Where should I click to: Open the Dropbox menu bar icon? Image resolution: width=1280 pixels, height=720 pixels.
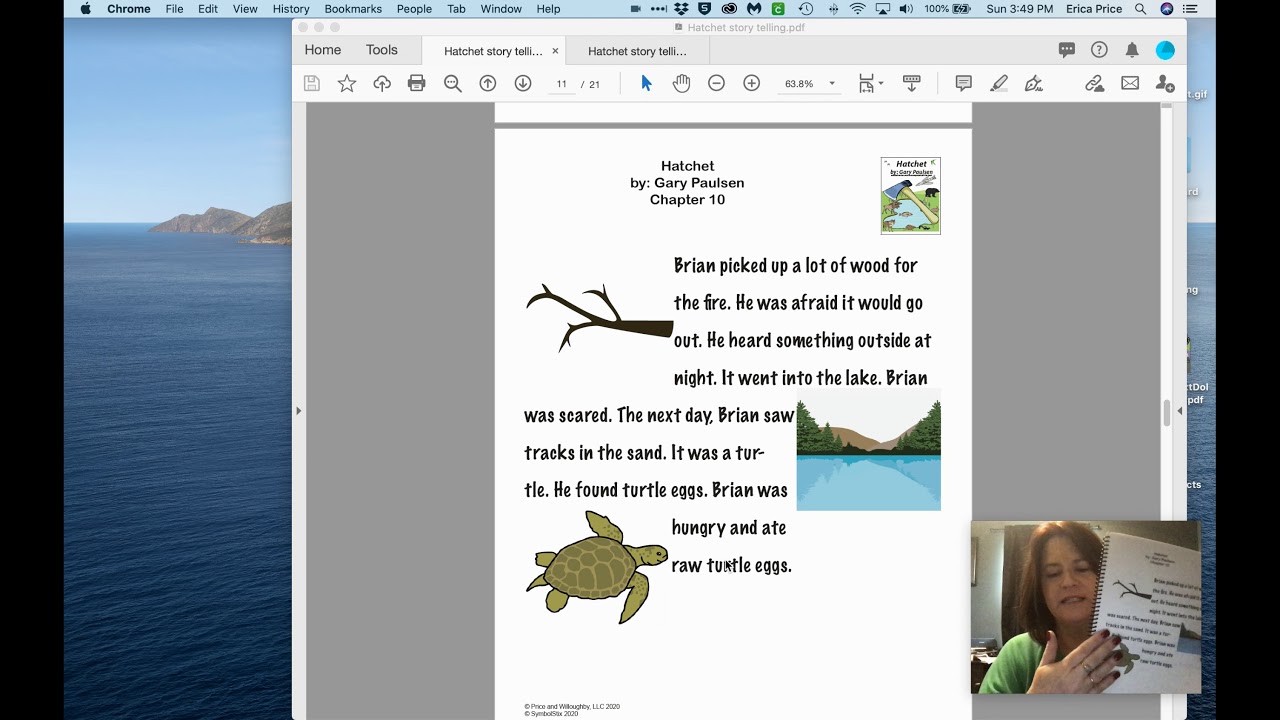pyautogui.click(x=681, y=9)
